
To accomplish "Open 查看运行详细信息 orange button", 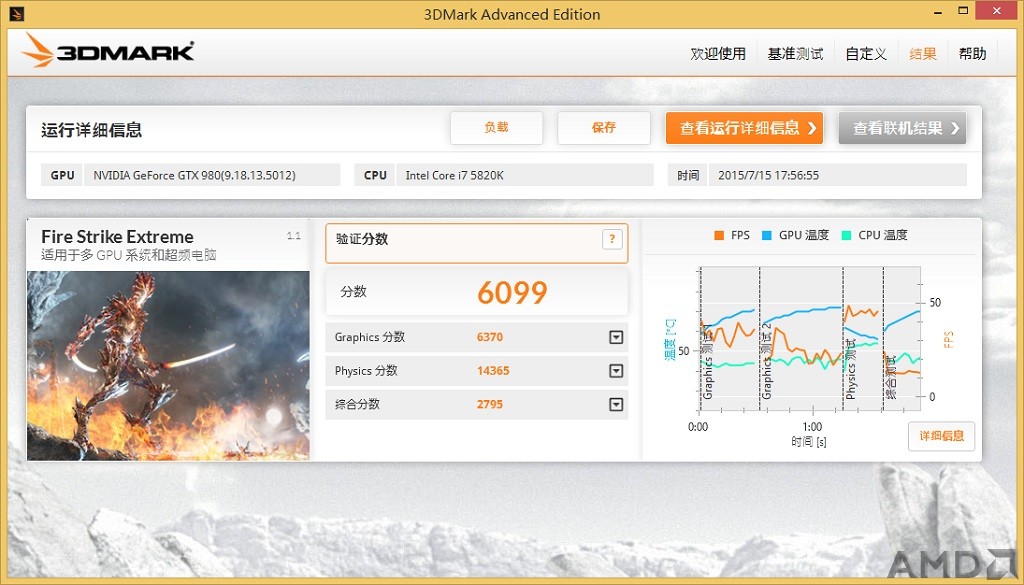I will click(x=744, y=128).
